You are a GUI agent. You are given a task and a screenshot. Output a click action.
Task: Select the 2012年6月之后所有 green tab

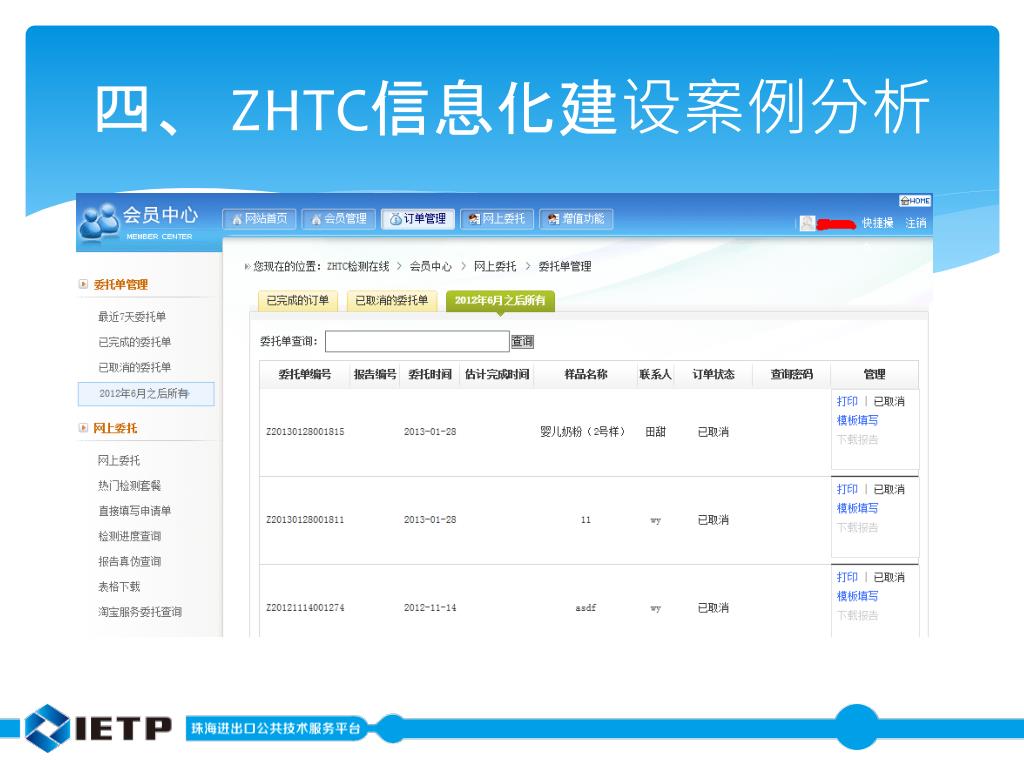[500, 300]
